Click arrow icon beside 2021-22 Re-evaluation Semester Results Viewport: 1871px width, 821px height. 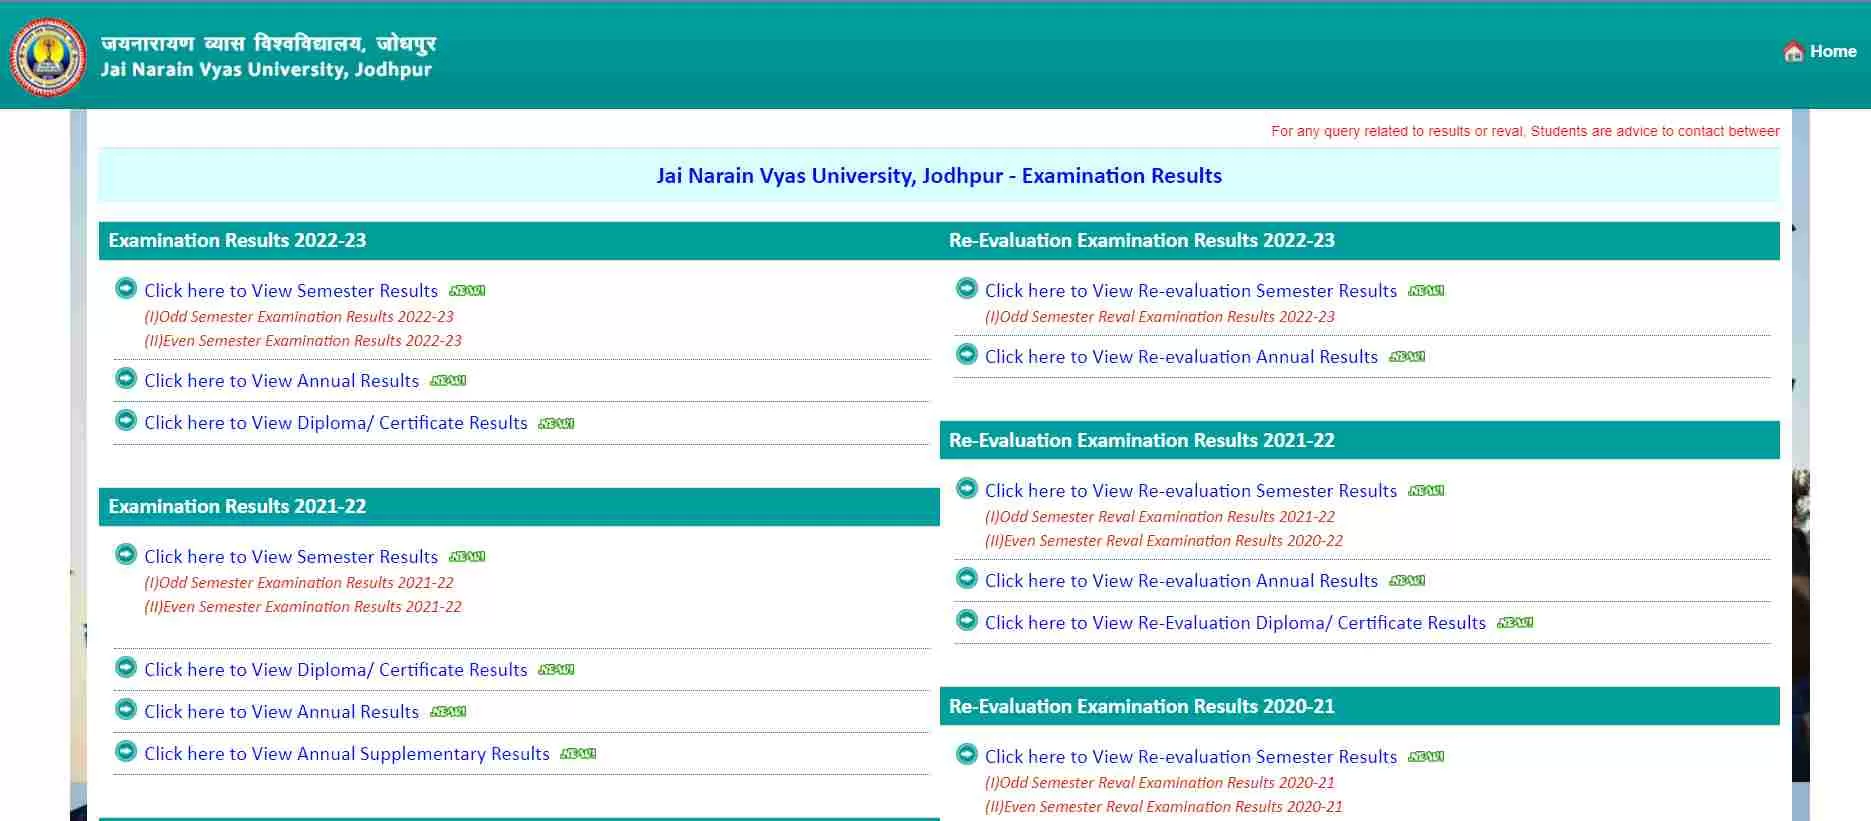tap(967, 488)
